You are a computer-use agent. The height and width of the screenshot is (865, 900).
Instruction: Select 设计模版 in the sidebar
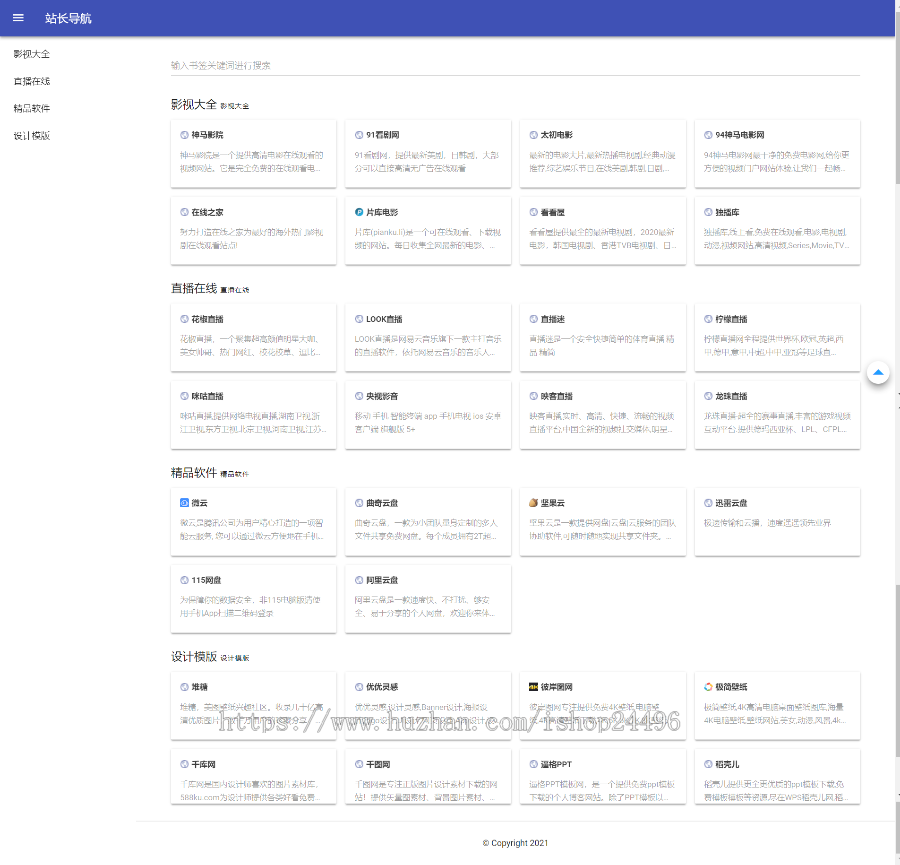pyautogui.click(x=32, y=136)
